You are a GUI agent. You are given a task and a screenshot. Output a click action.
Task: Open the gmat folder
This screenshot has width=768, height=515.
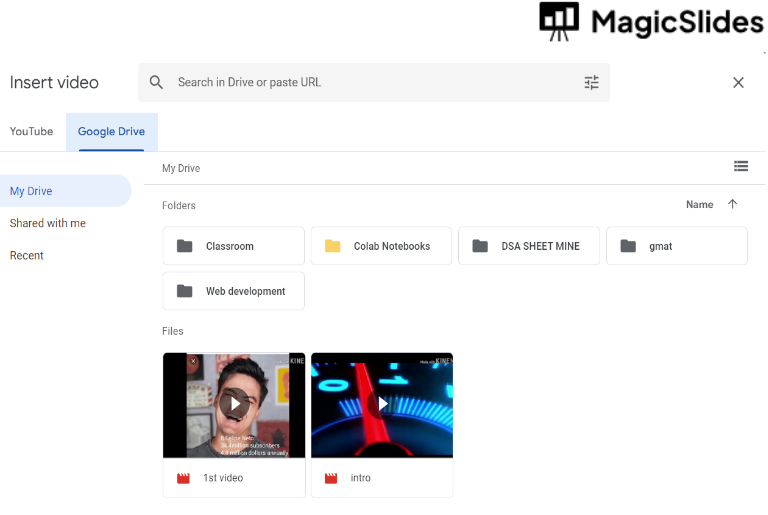coord(677,246)
